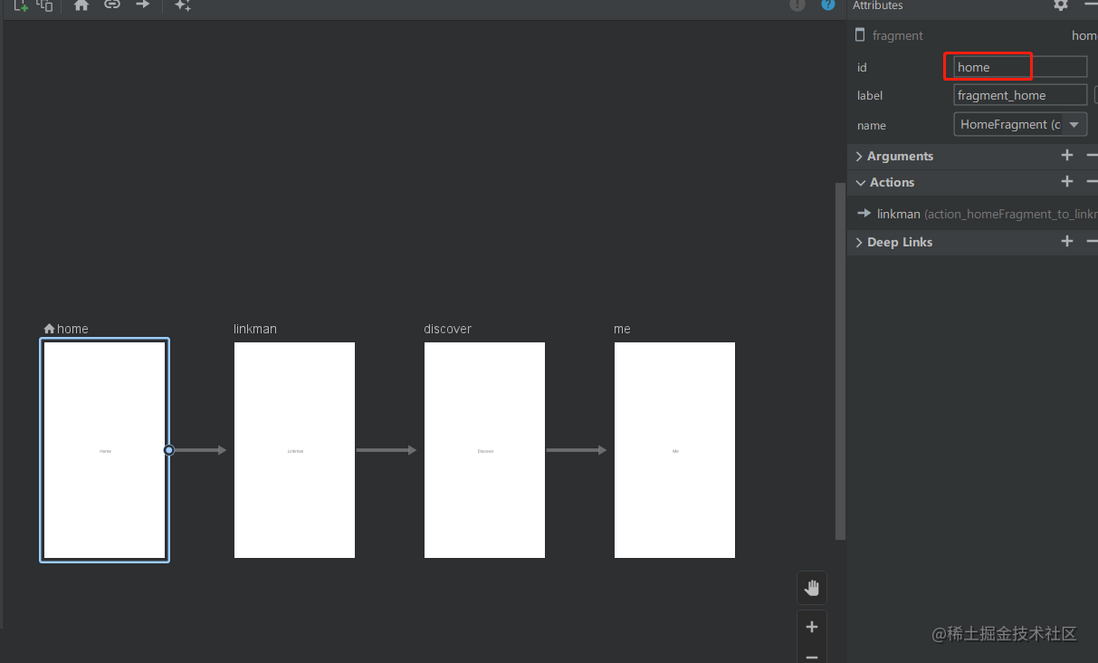Click the action handle on home destination
This screenshot has width=1098, height=663.
169,450
